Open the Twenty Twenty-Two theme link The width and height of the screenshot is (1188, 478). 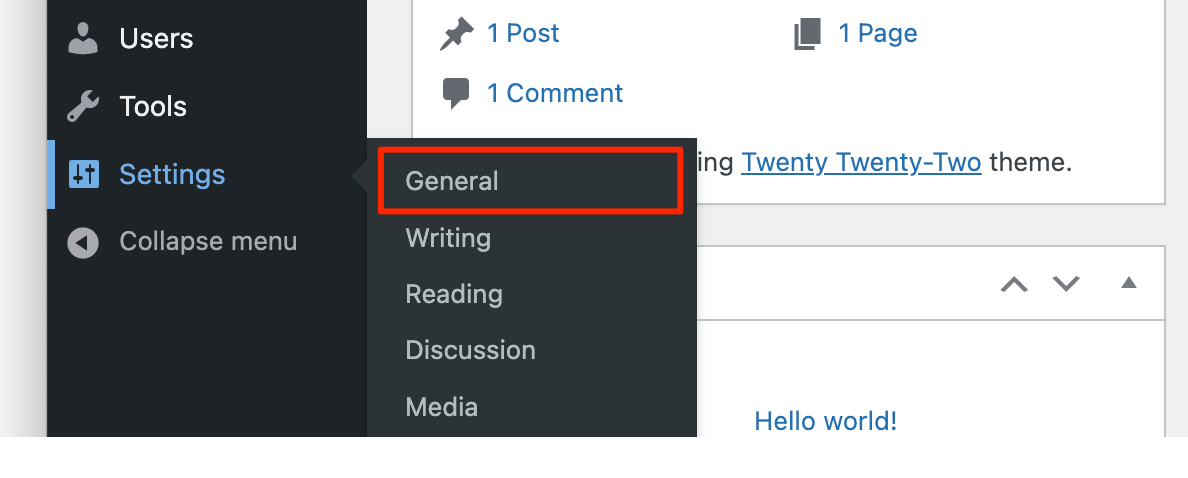[x=860, y=162]
